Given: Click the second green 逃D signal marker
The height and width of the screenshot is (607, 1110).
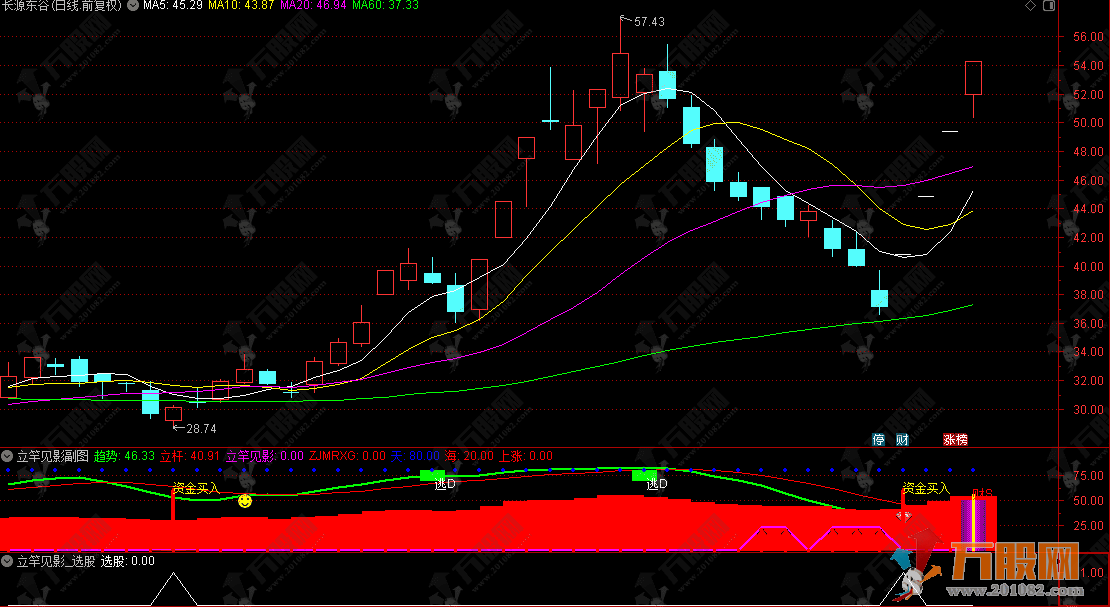Looking at the screenshot, I should click(644, 476).
